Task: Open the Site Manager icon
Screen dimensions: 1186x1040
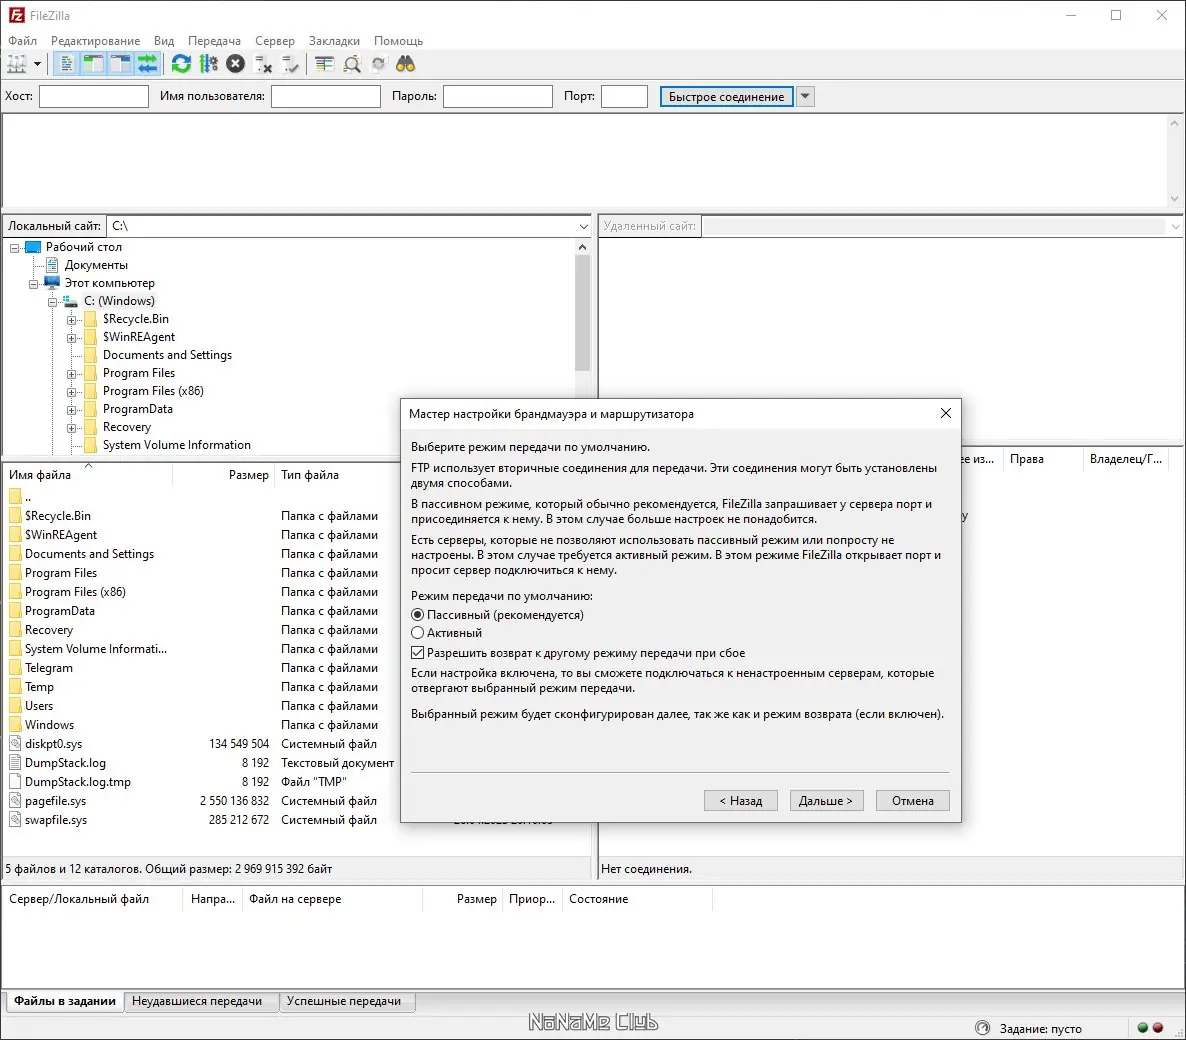Action: coord(17,64)
